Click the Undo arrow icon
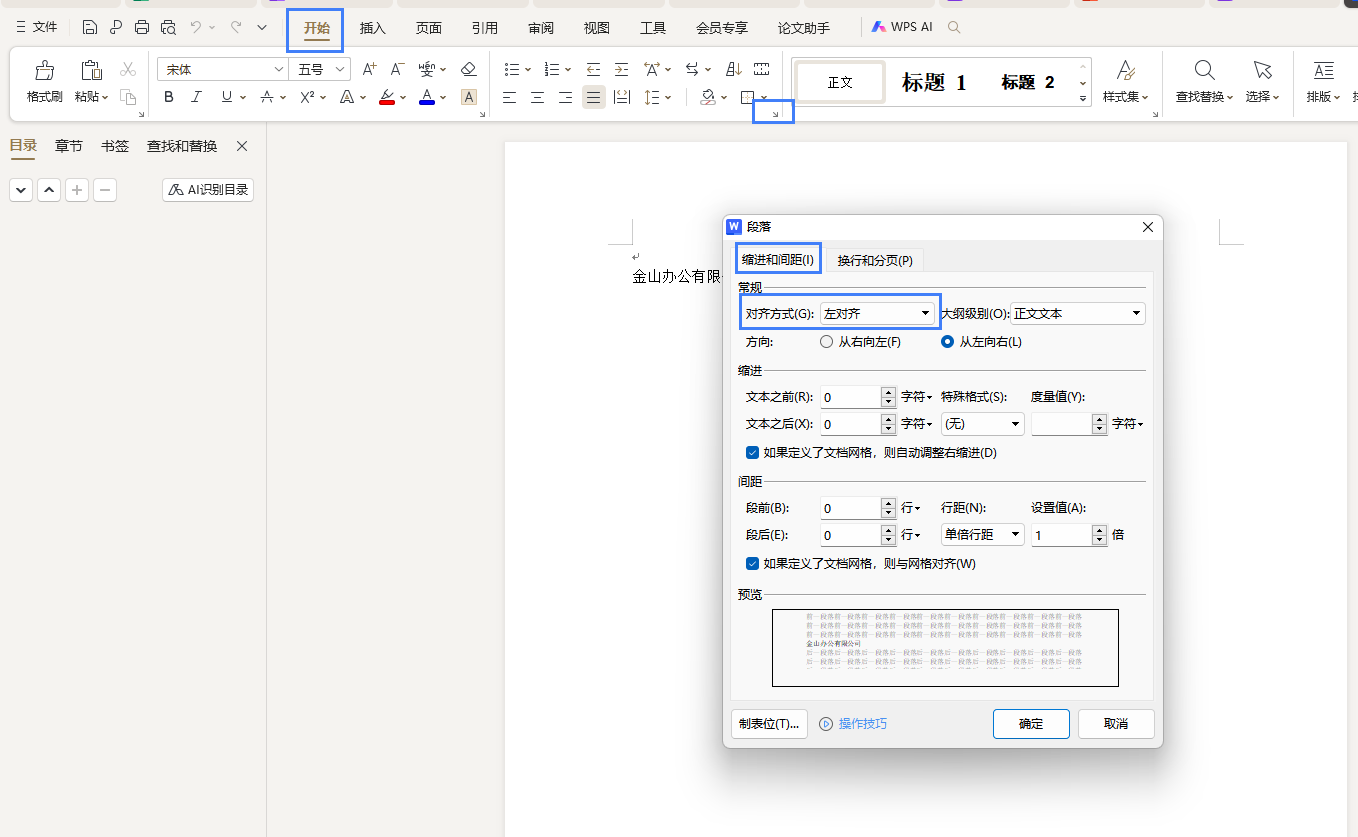The width and height of the screenshot is (1358, 837). pos(197,27)
